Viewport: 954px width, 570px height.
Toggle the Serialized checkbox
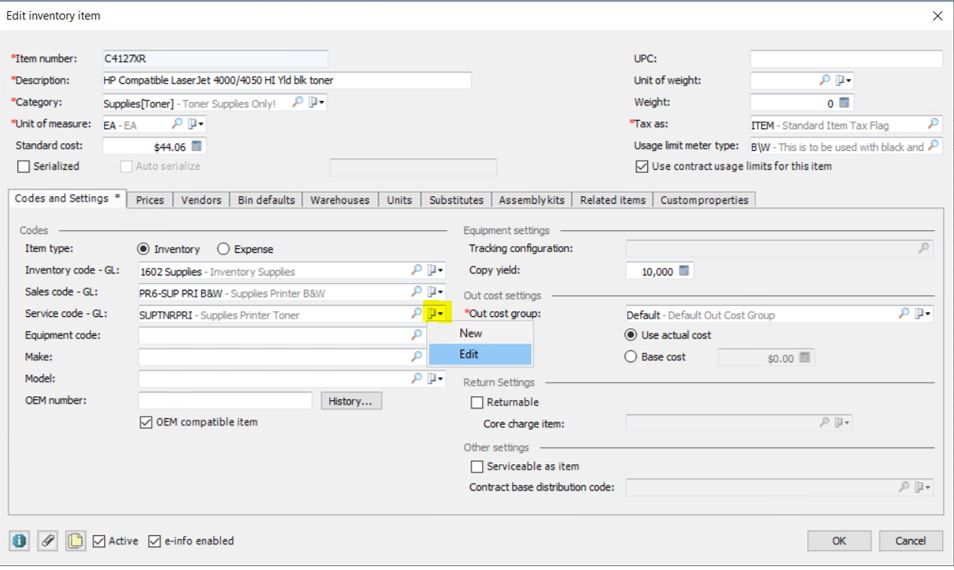pyautogui.click(x=24, y=167)
